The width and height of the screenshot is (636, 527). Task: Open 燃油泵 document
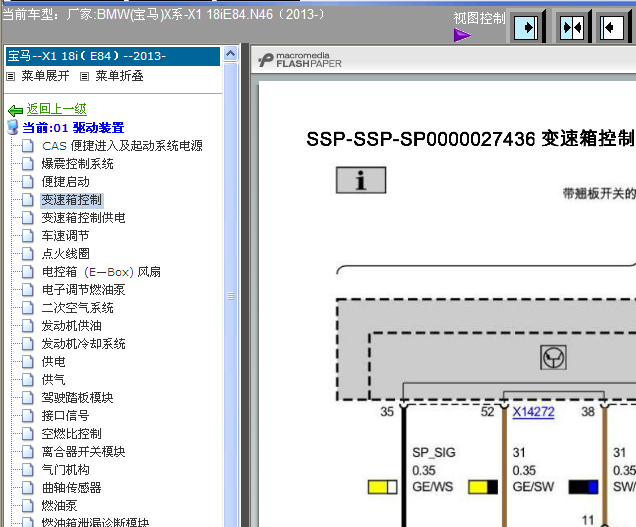point(60,505)
